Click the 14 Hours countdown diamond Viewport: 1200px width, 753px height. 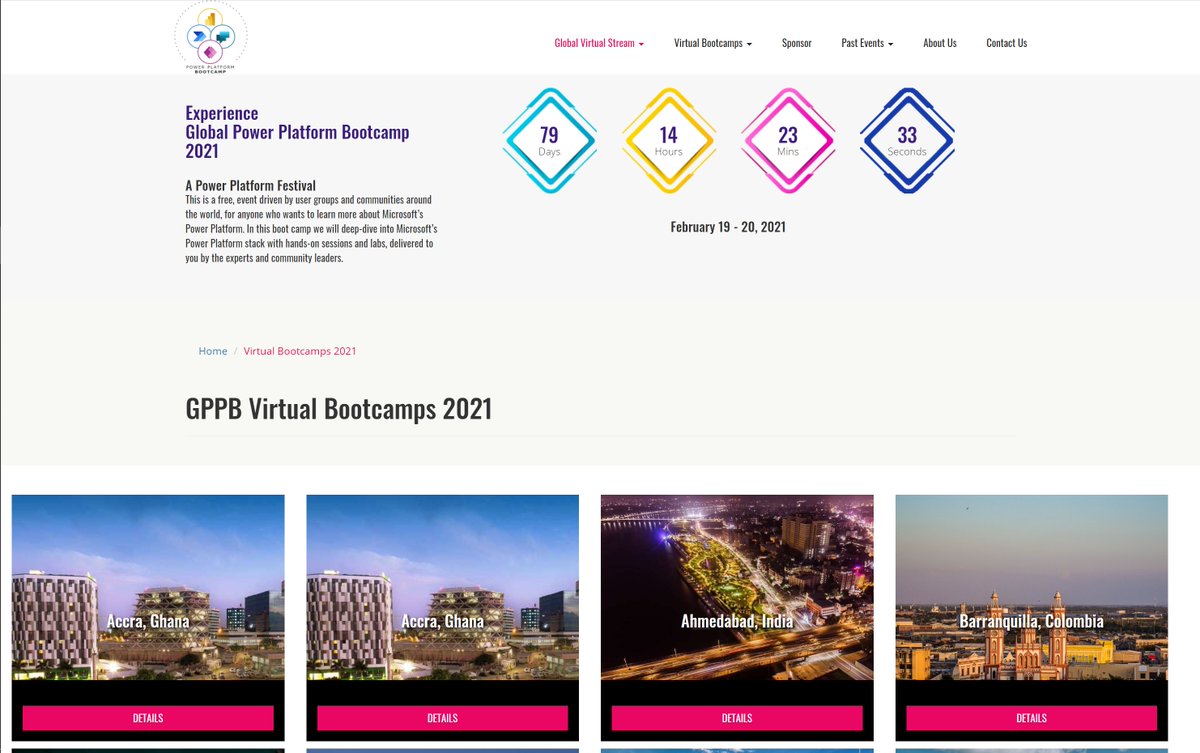click(668, 140)
